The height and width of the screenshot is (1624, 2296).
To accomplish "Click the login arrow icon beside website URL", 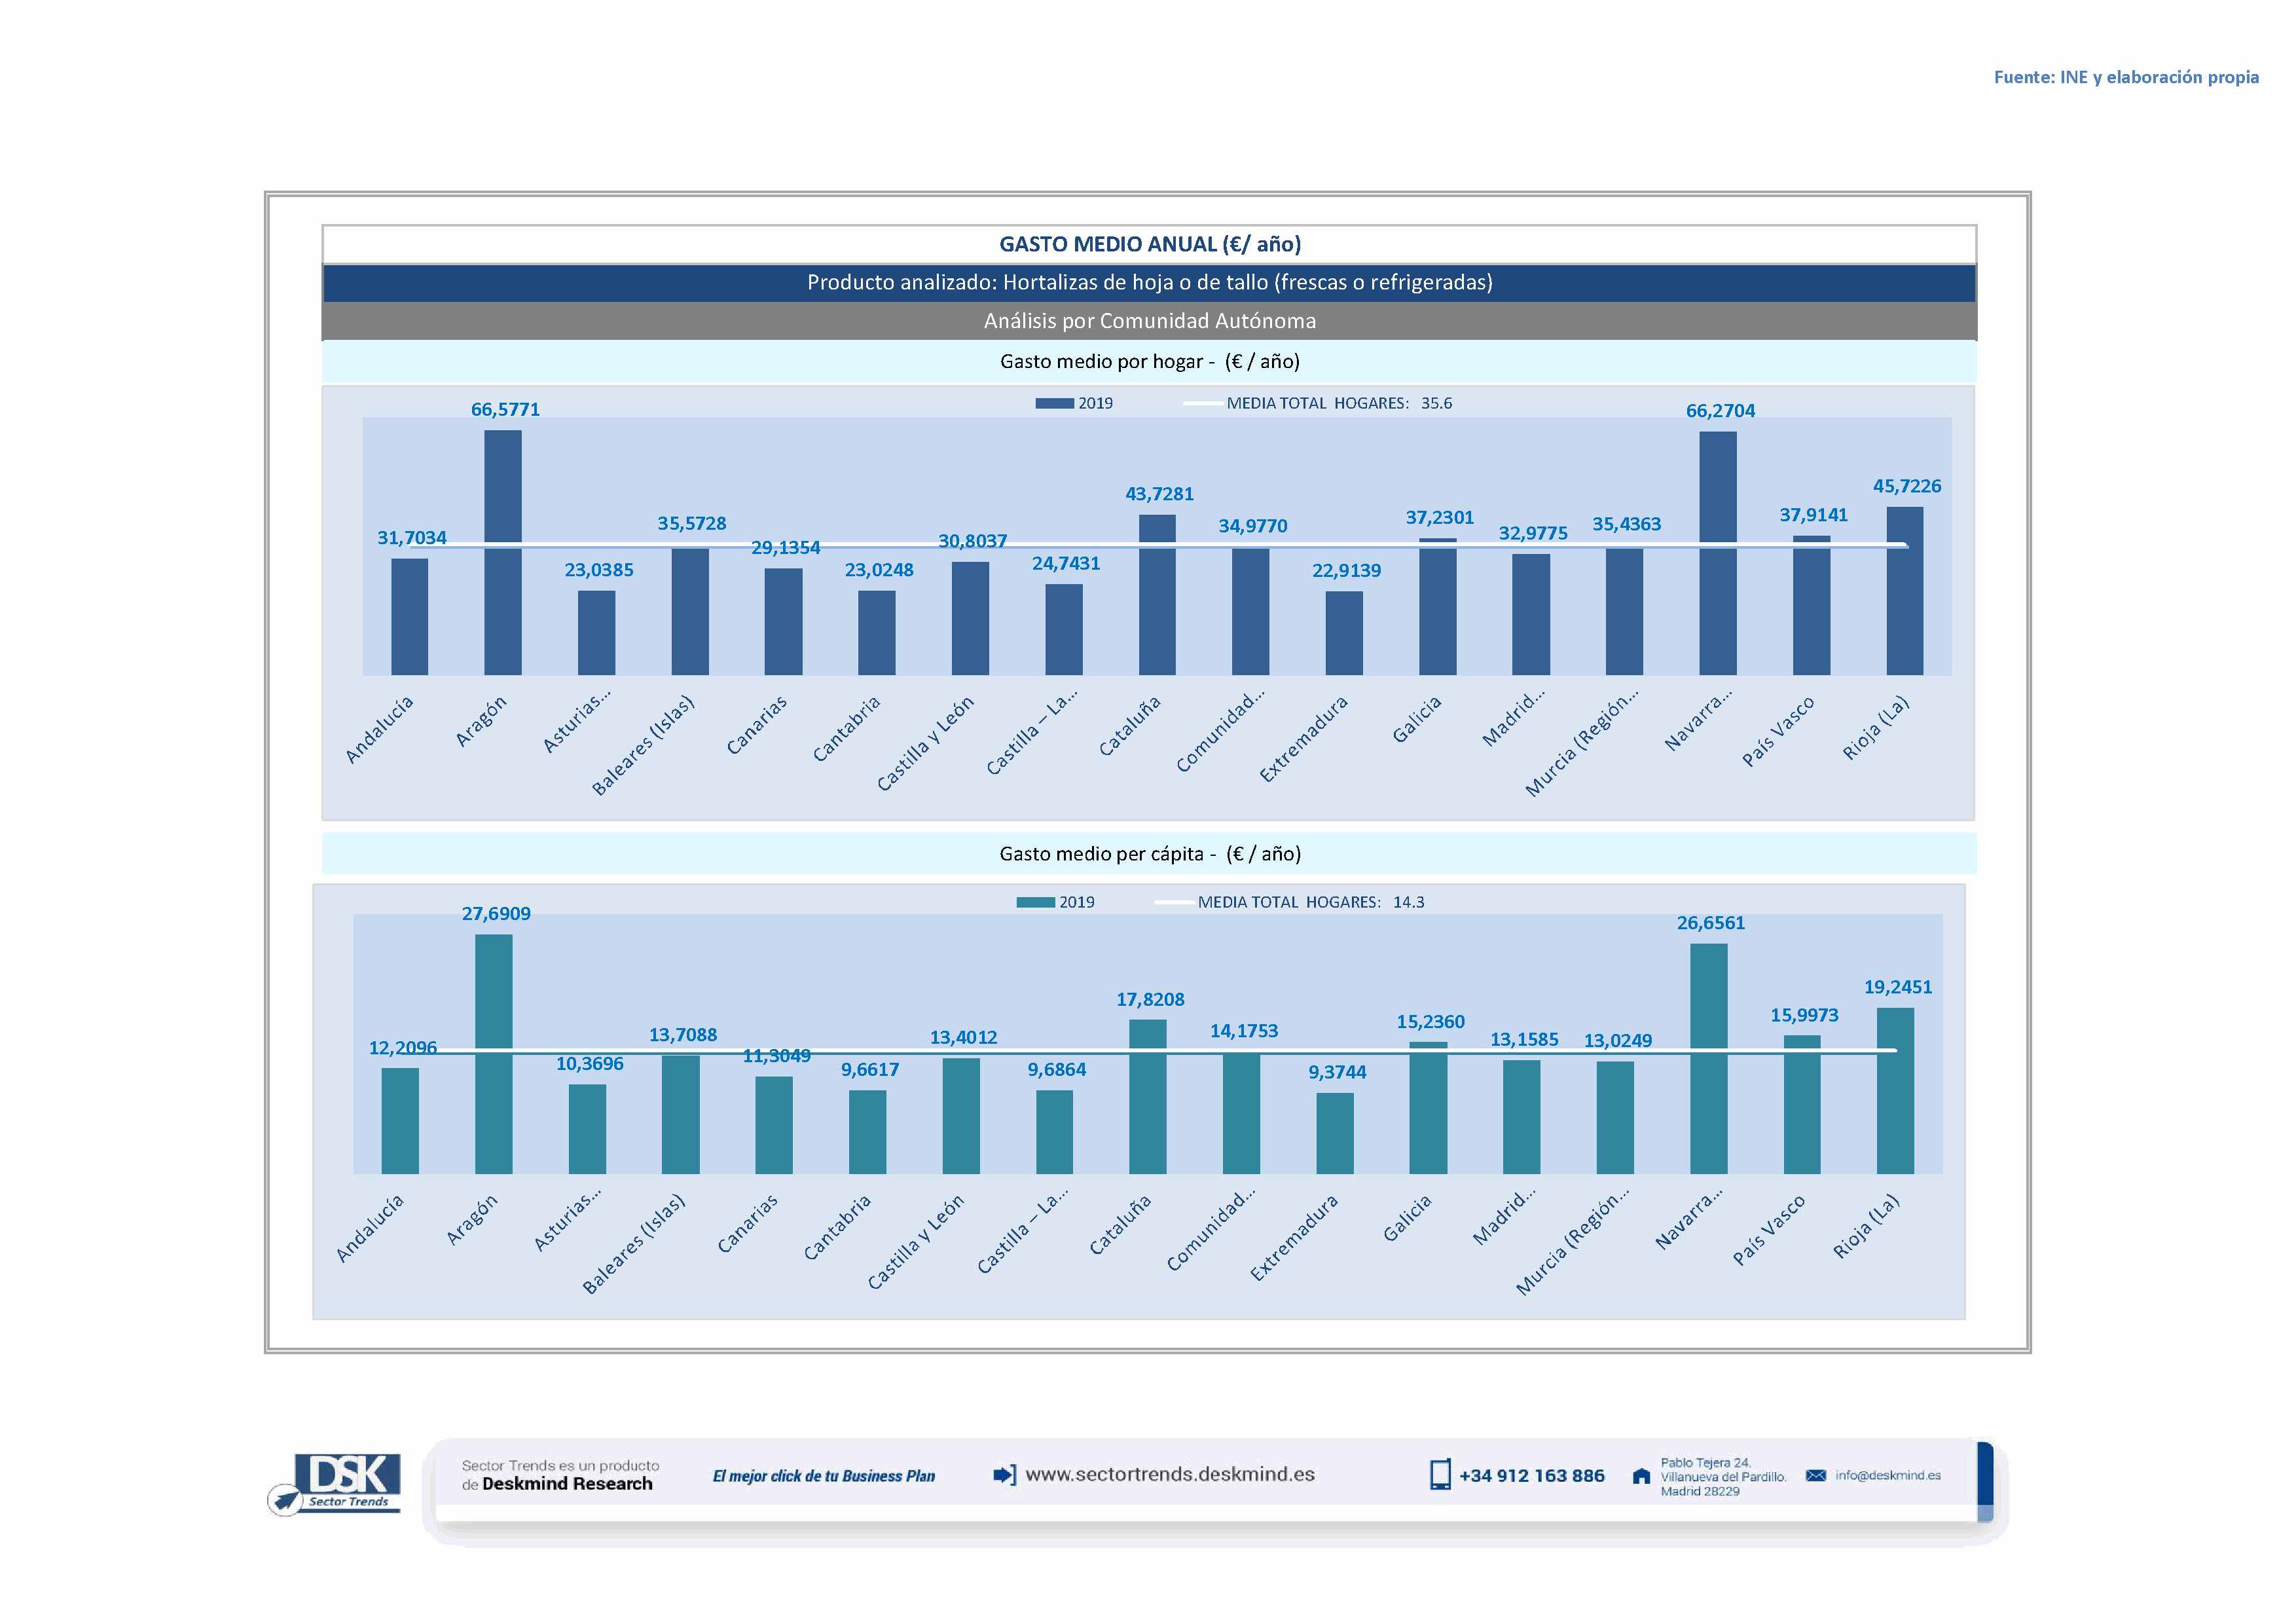I will 1004,1474.
